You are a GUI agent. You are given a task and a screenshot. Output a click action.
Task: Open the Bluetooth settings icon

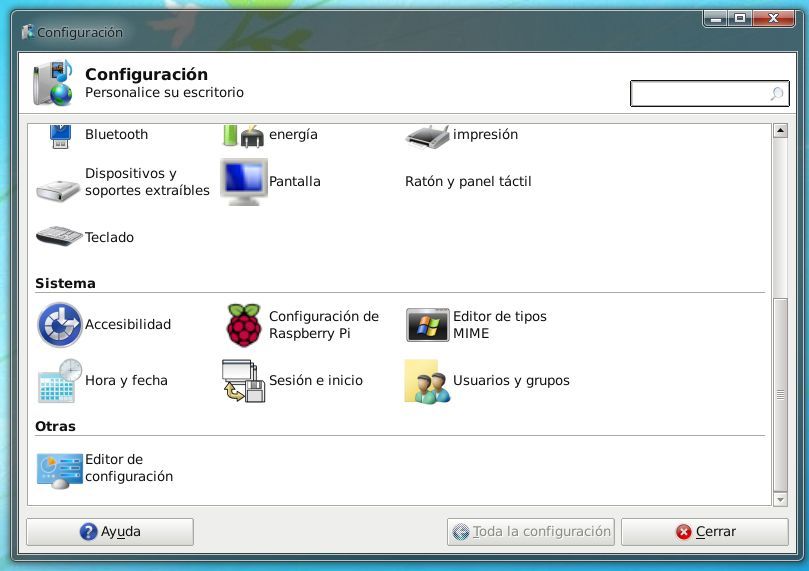point(60,136)
